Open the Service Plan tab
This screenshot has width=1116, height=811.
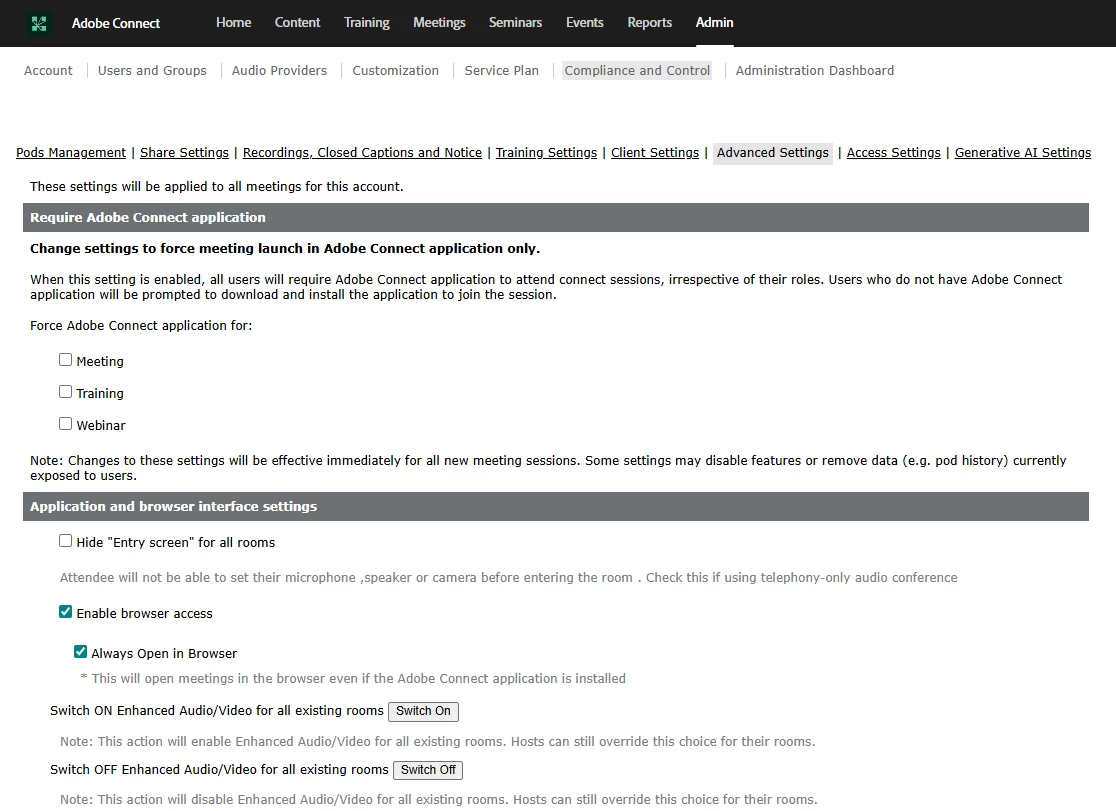(x=502, y=70)
